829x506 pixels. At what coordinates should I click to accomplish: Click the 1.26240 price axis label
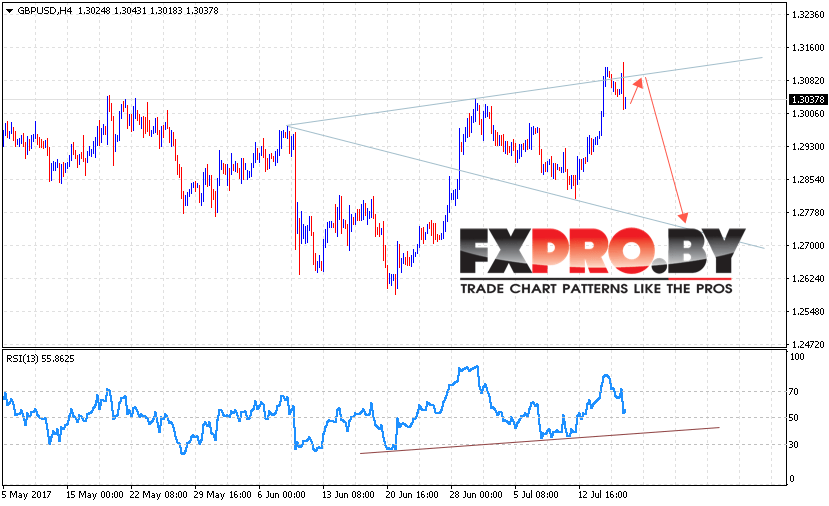pyautogui.click(x=808, y=279)
